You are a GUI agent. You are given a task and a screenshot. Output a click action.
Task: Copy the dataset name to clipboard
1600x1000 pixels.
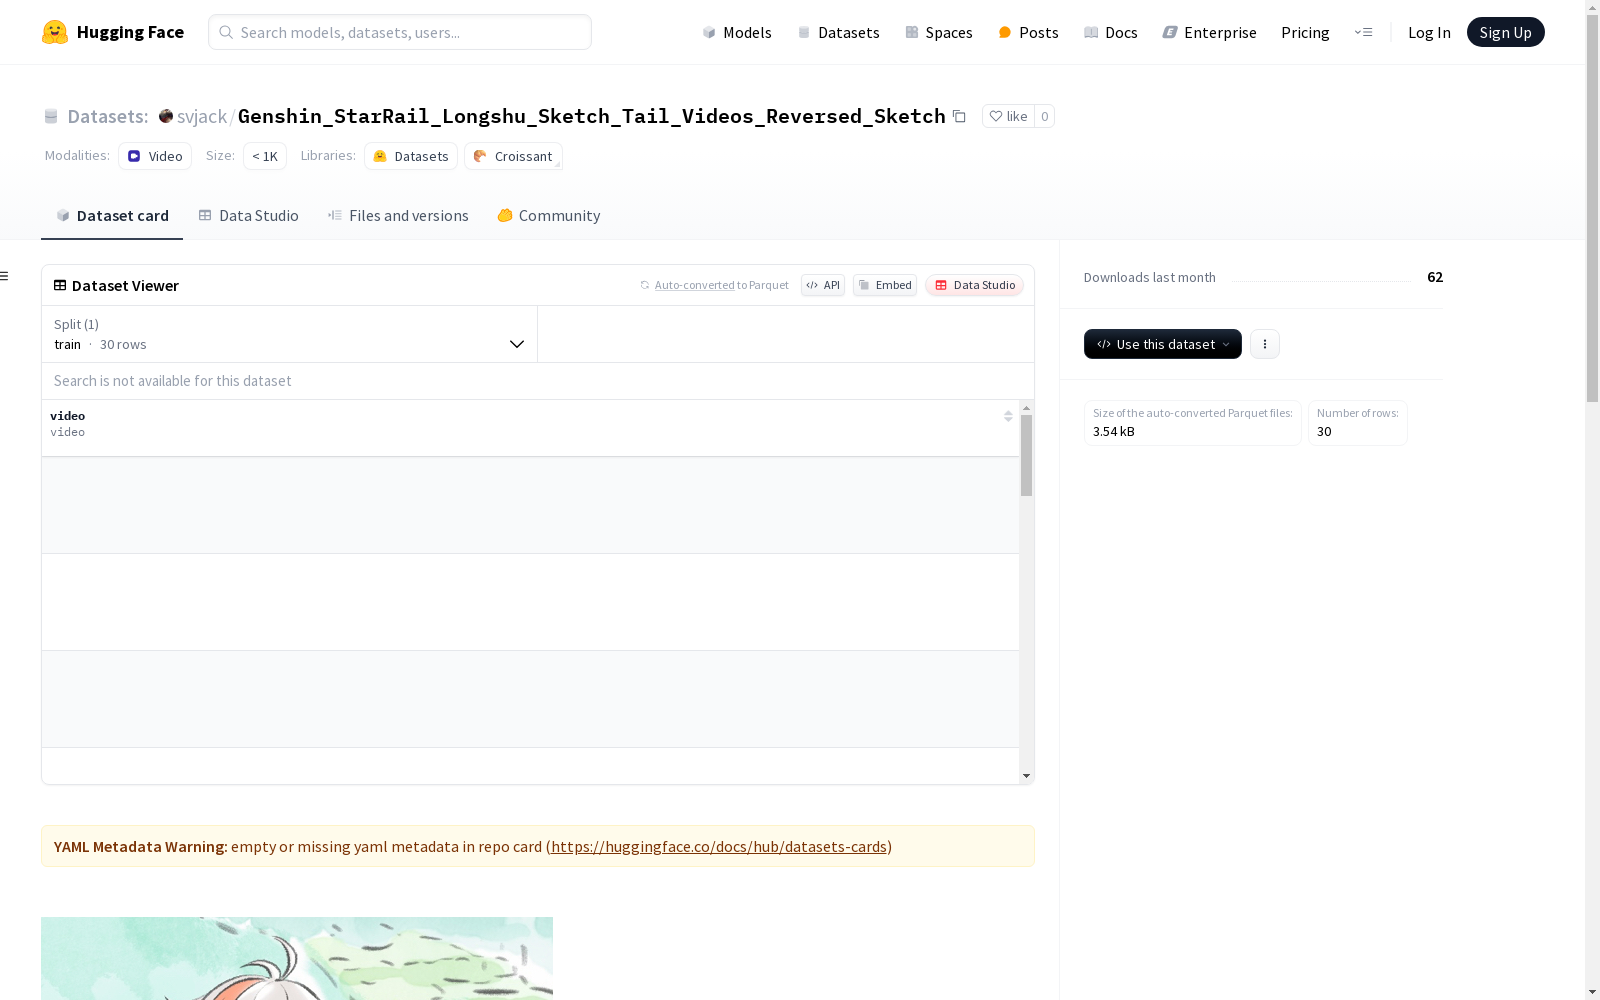959,116
